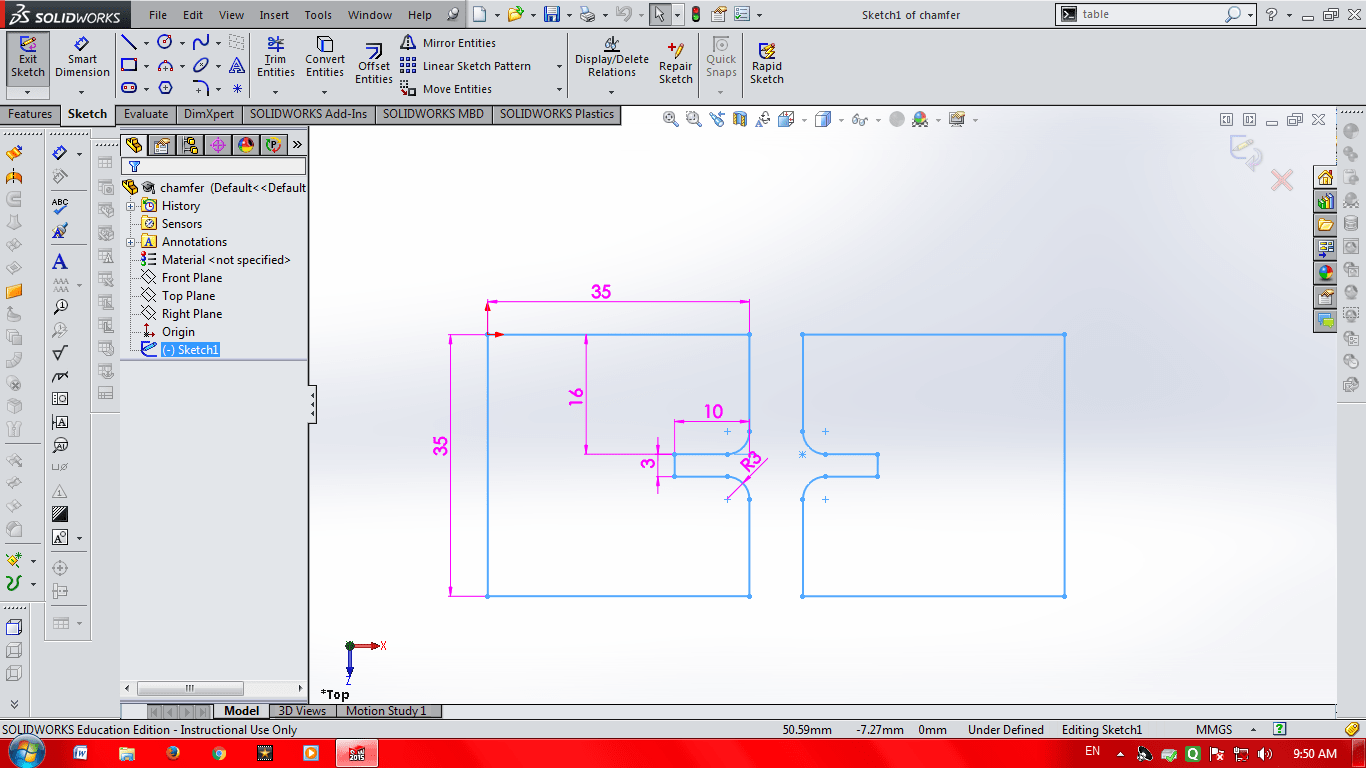Switch to the Evaluate tab
This screenshot has width=1366, height=768.
(x=146, y=114)
